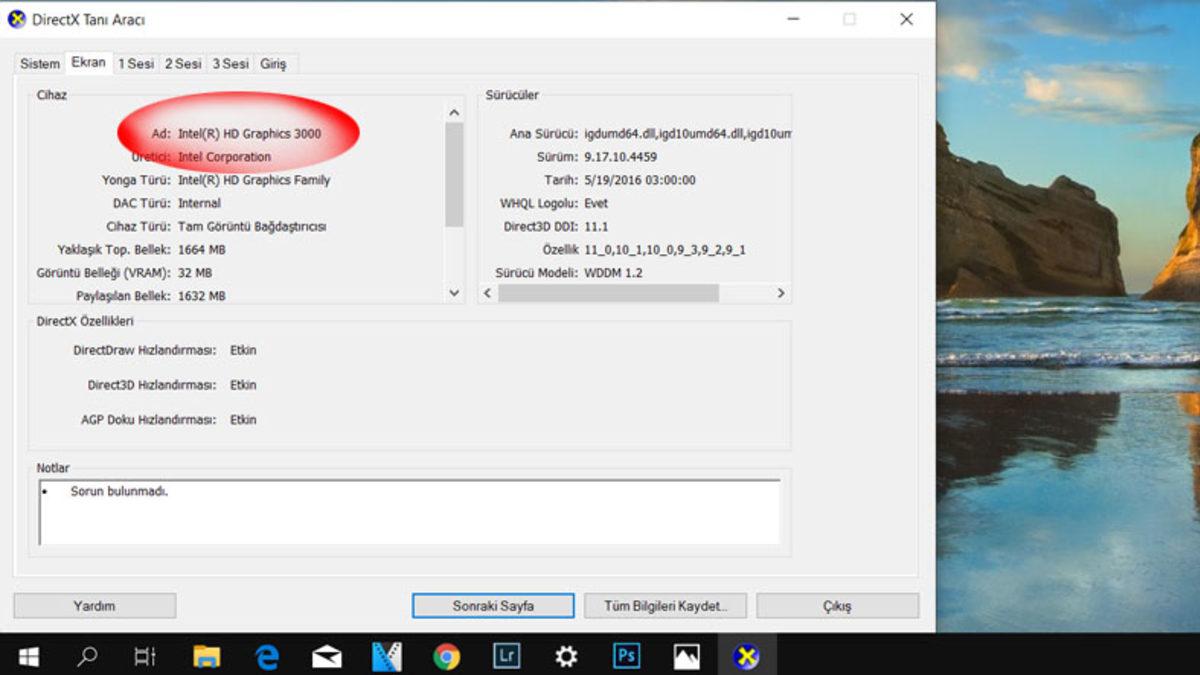Click the Yardım button

[94, 606]
